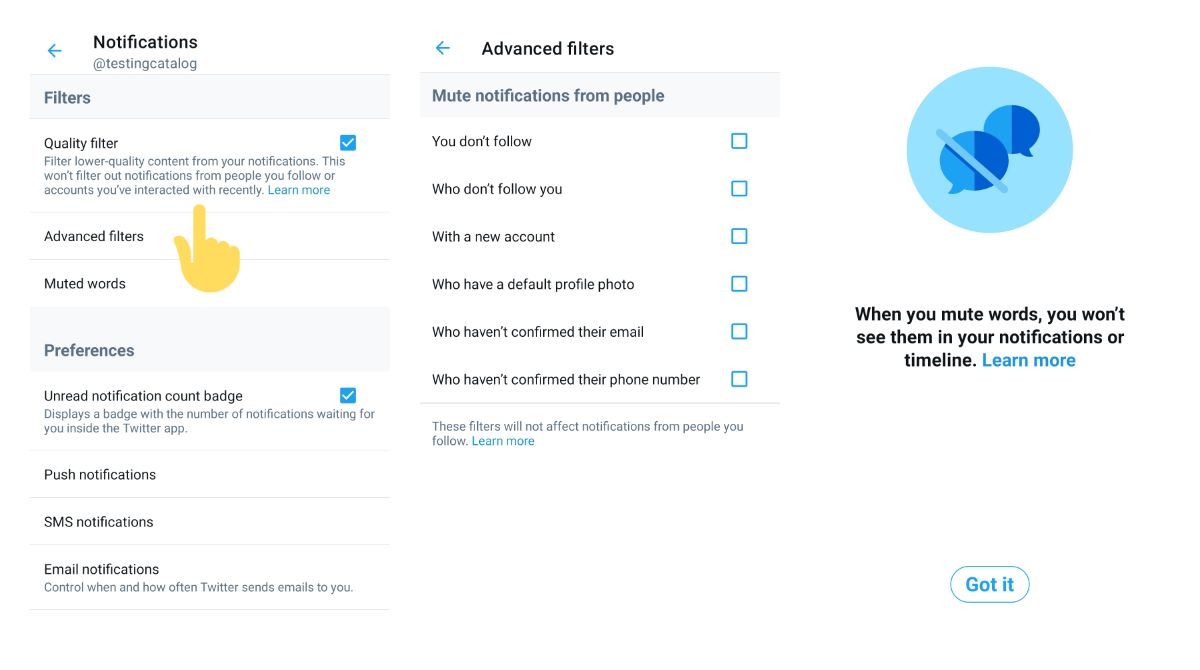The width and height of the screenshot is (1200, 670).
Task: Disable Unread notification count badge
Action: click(348, 395)
